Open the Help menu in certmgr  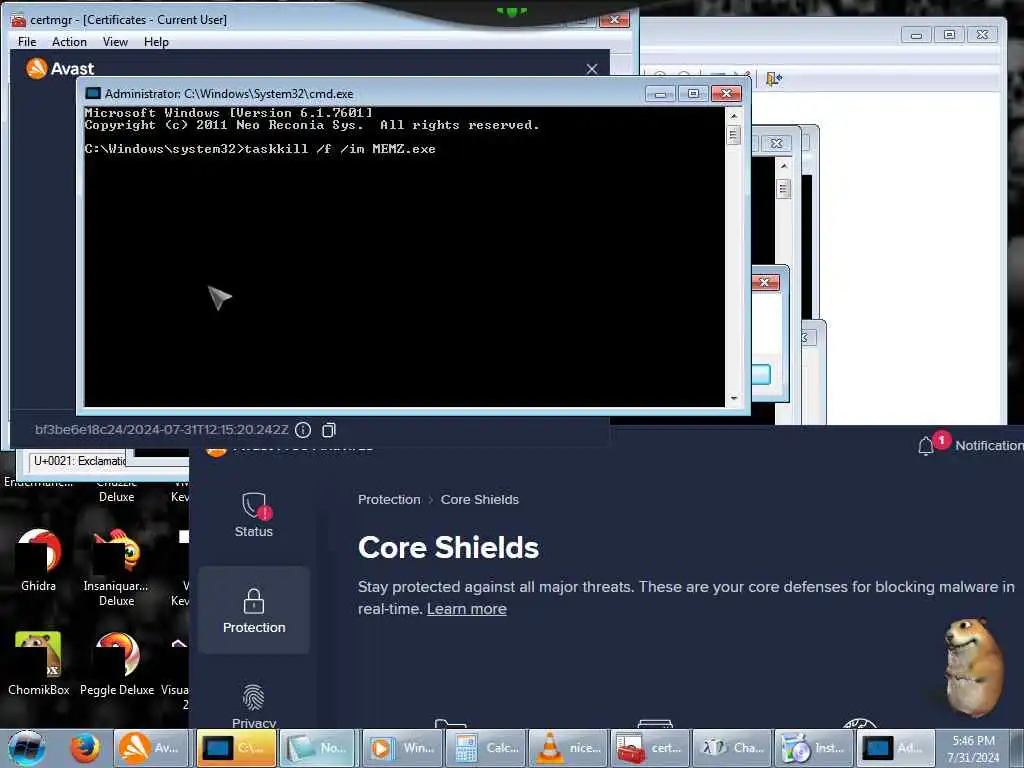(x=157, y=42)
